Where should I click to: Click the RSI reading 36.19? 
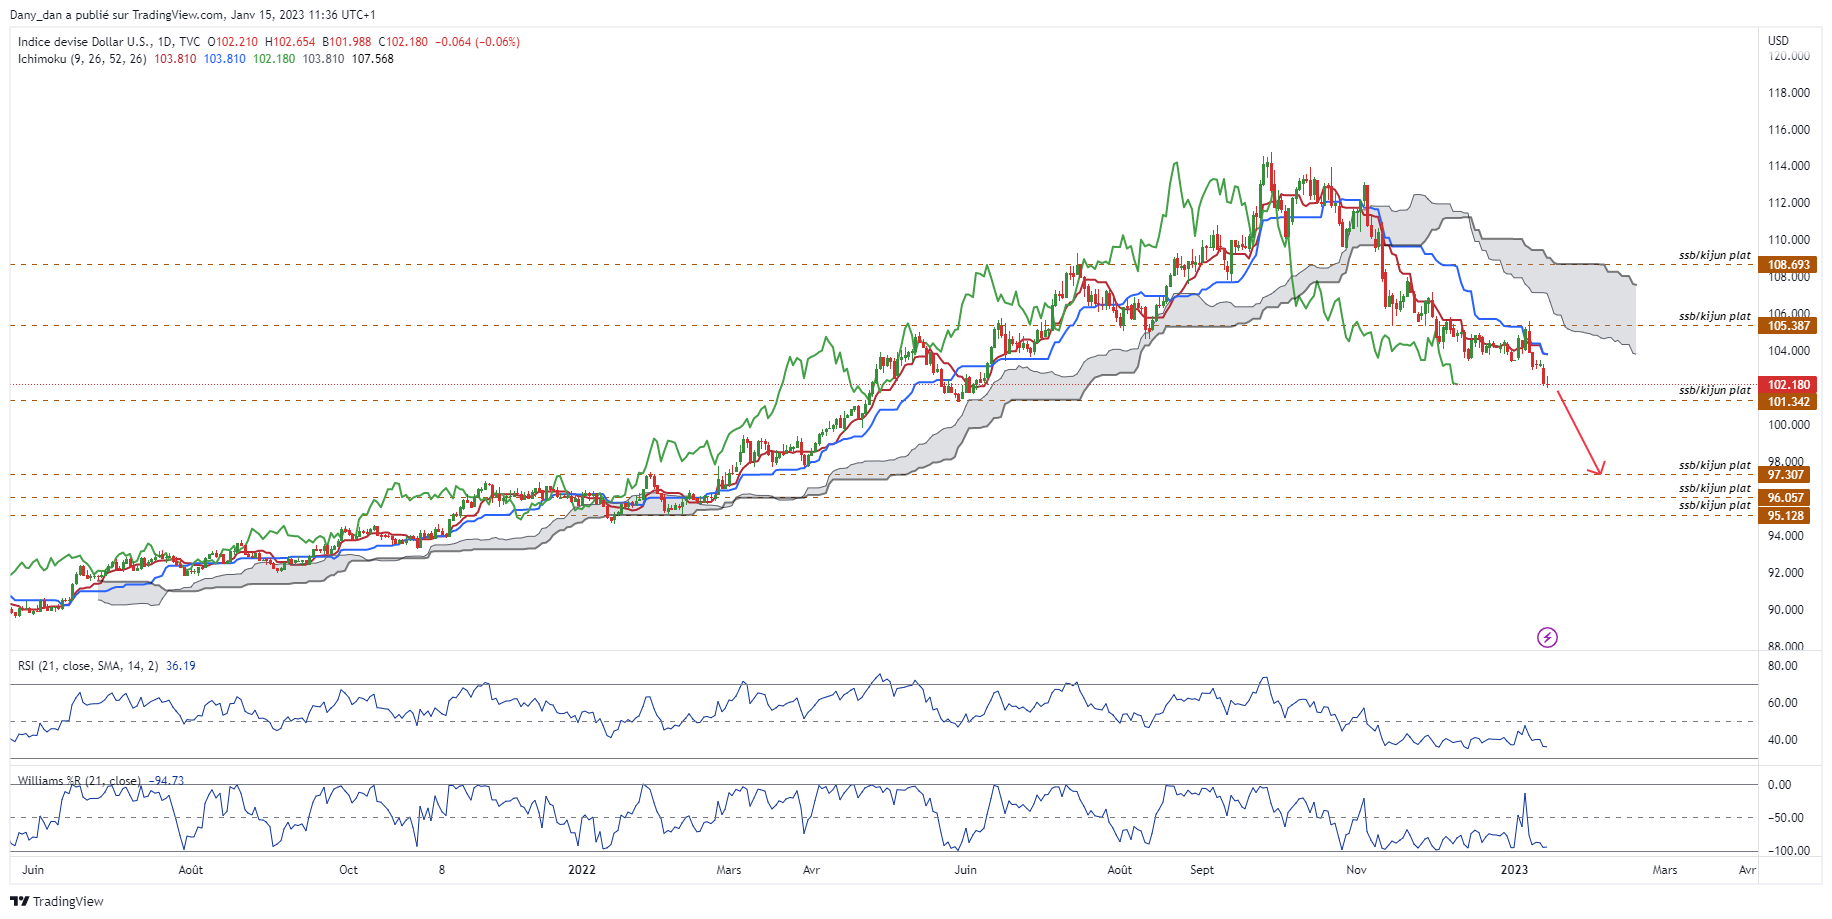point(181,666)
